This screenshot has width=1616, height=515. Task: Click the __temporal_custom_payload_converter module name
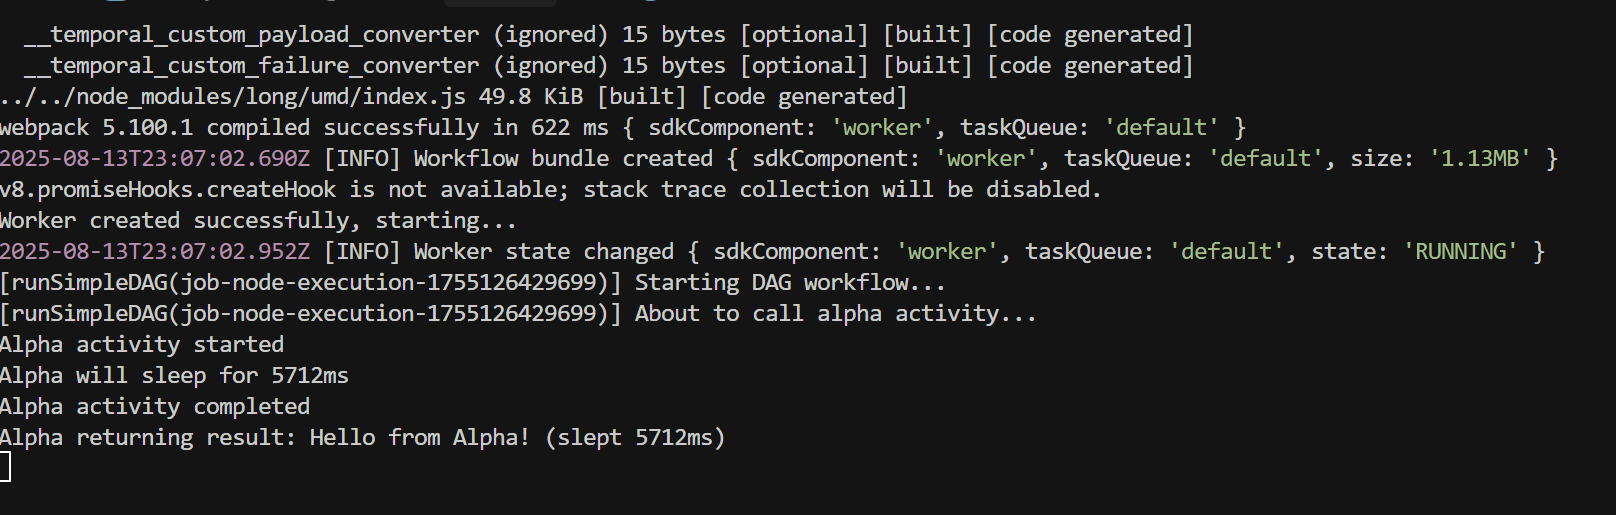(251, 35)
